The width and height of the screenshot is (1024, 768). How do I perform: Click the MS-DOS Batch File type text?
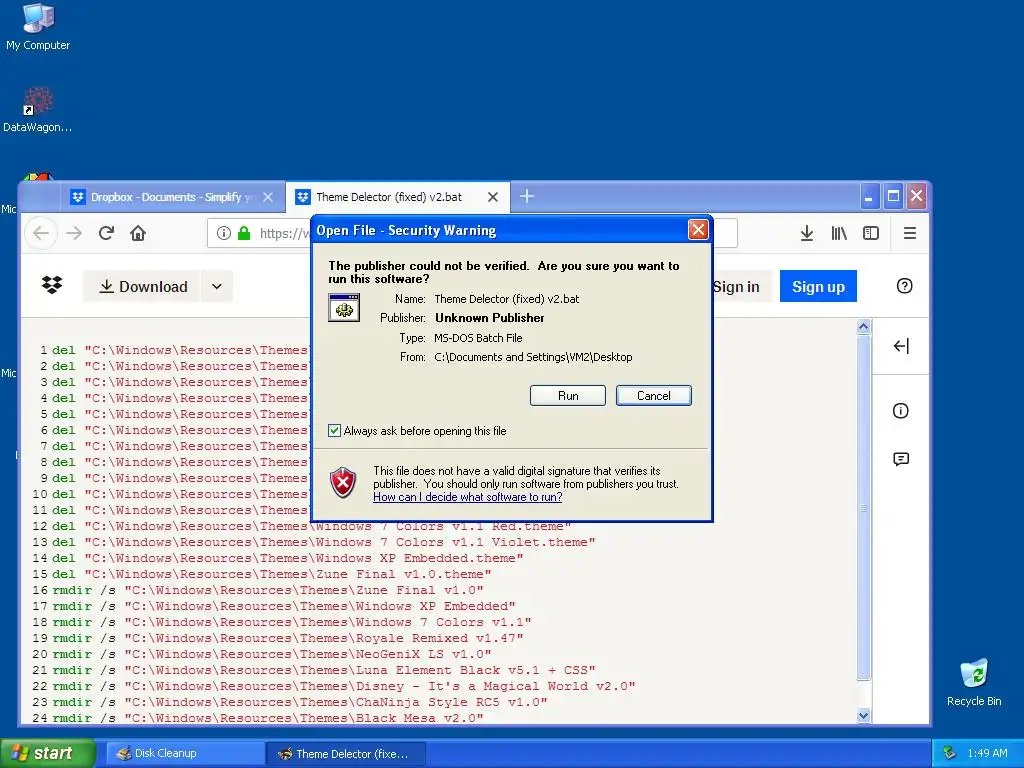(x=478, y=338)
